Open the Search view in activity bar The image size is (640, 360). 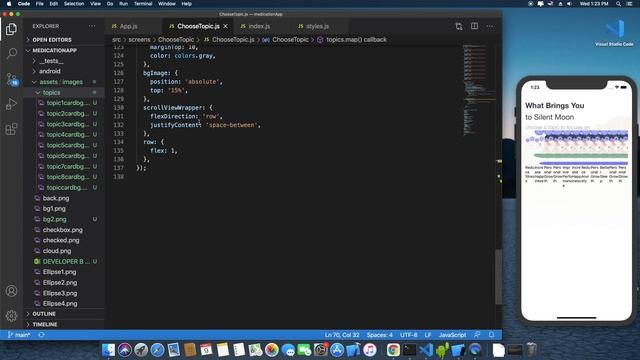[x=11, y=53]
